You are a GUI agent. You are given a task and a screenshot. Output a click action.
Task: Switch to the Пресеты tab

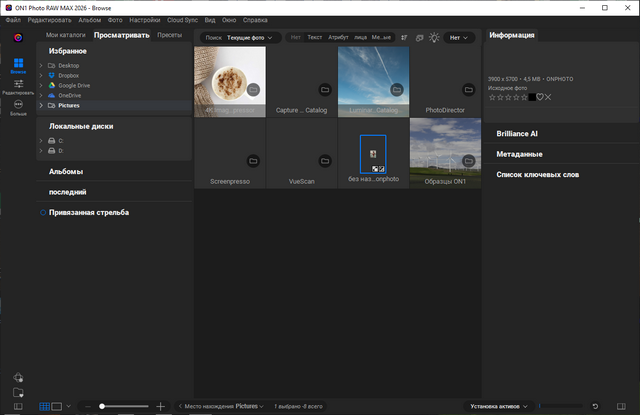169,35
